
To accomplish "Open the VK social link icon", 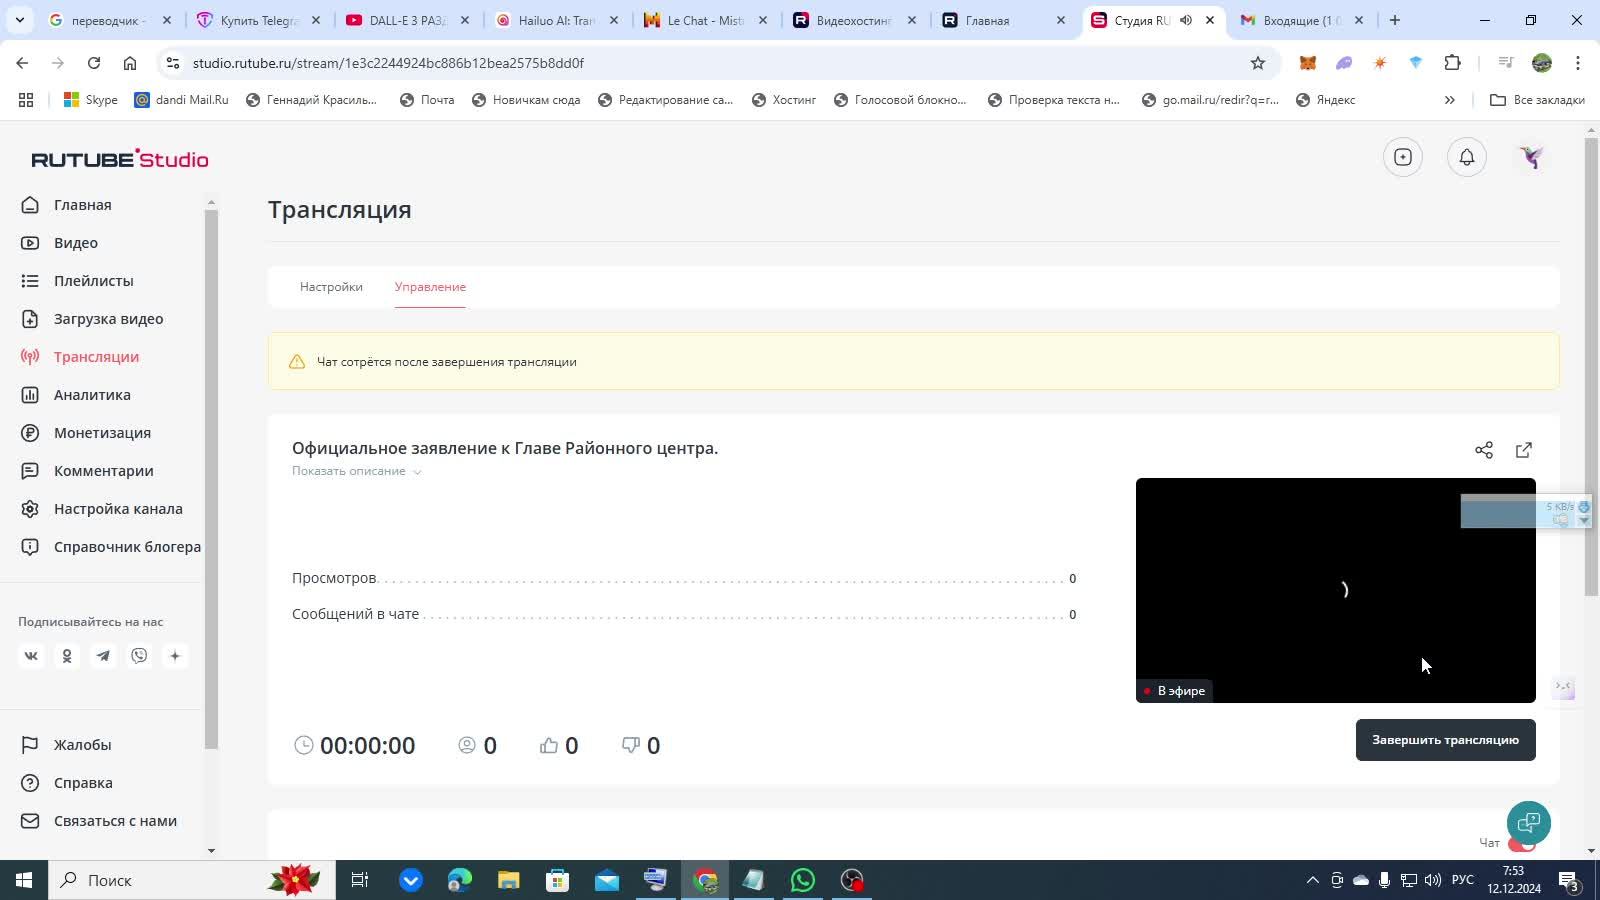I will (31, 656).
